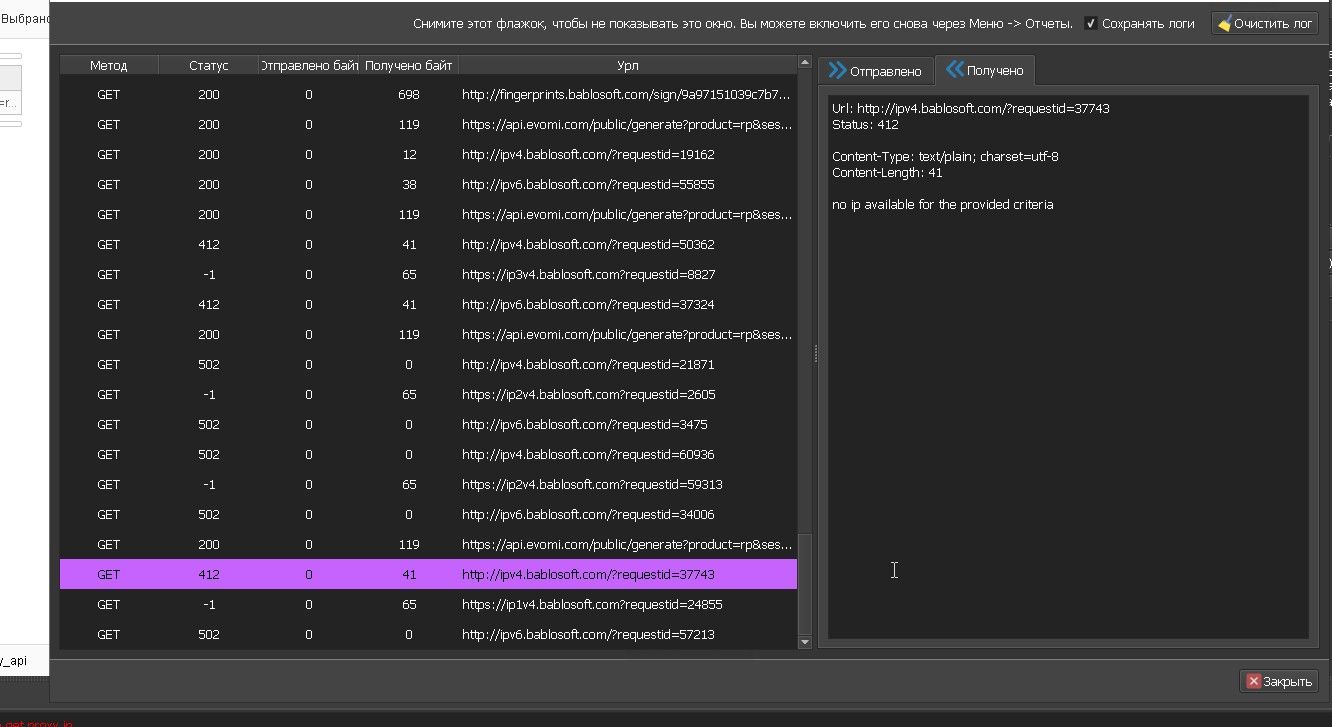Click the splitter handle between list and details
The width and height of the screenshot is (1332, 727).
click(x=815, y=353)
